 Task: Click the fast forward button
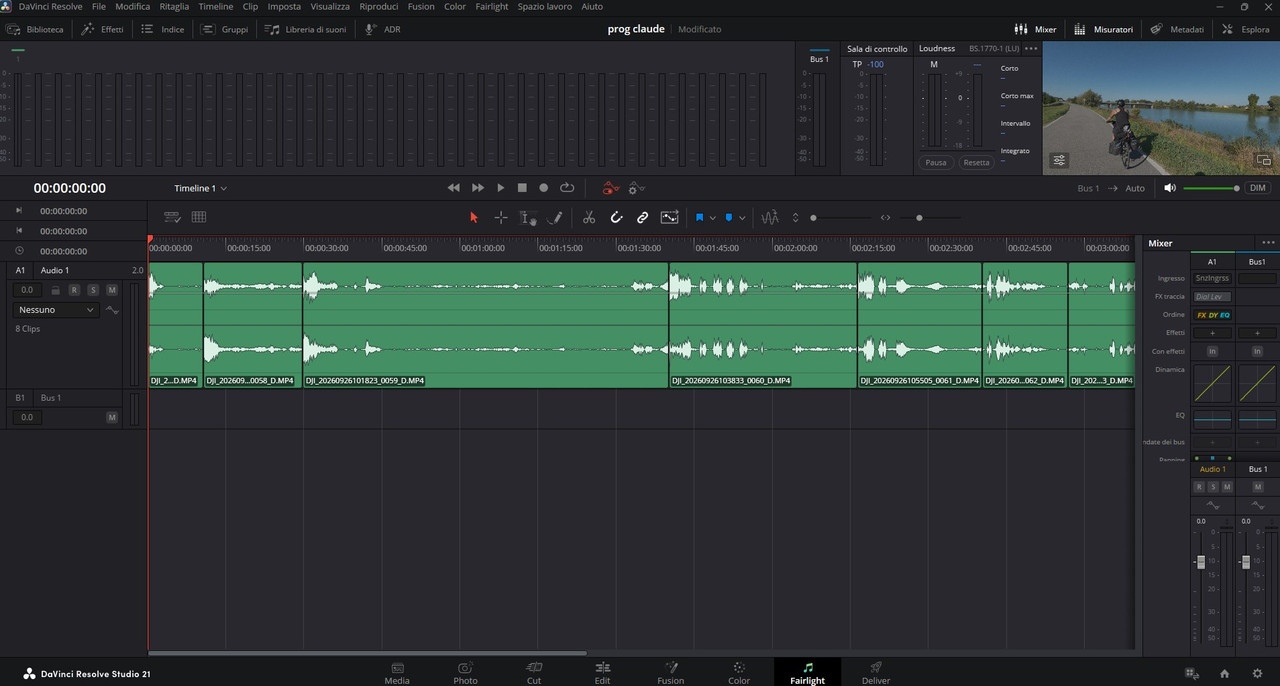point(478,188)
